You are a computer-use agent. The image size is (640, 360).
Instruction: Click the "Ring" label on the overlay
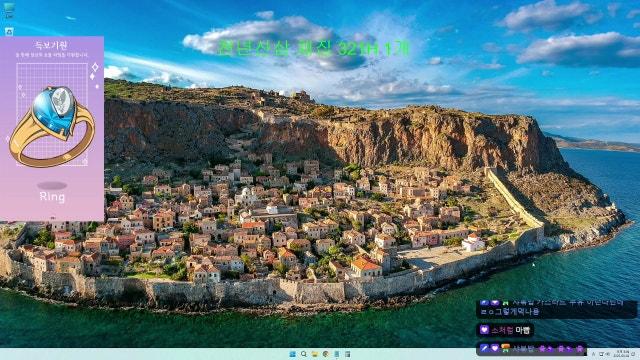(x=52, y=197)
